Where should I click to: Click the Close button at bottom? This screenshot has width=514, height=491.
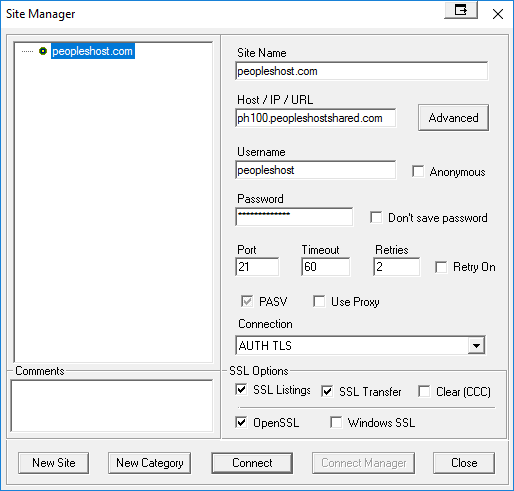464,463
